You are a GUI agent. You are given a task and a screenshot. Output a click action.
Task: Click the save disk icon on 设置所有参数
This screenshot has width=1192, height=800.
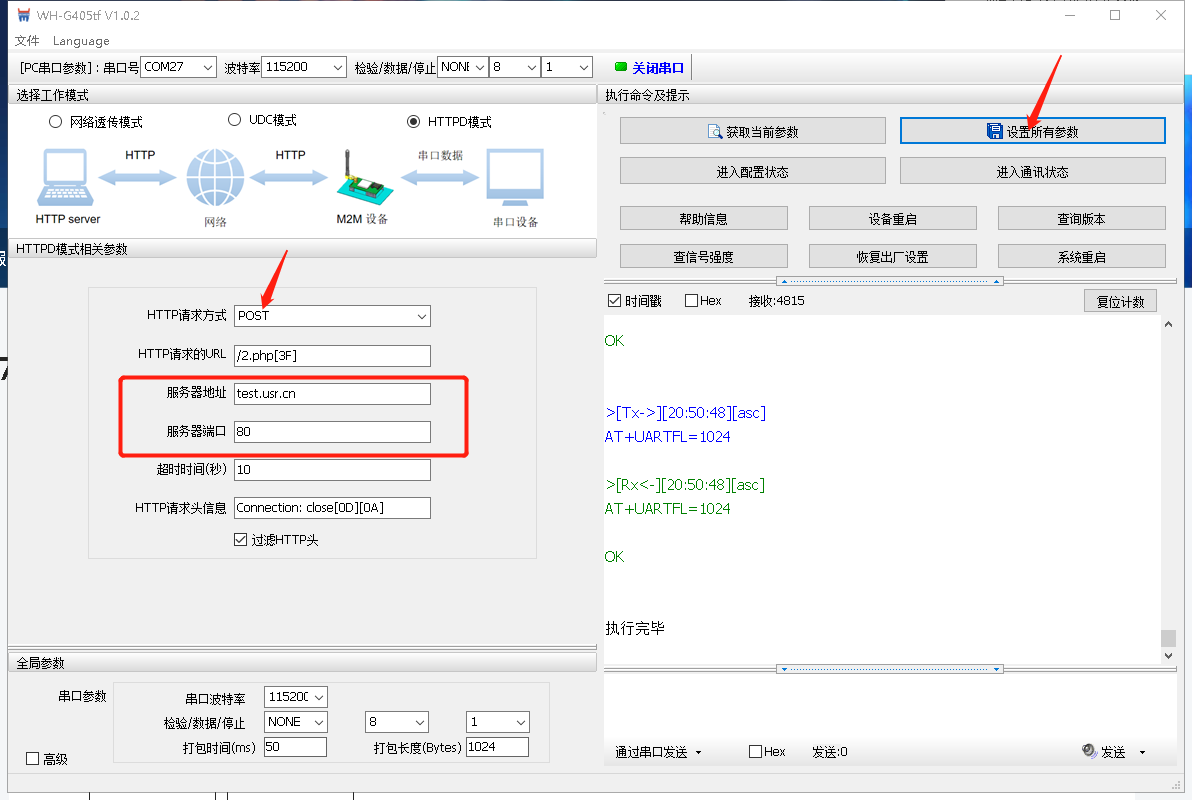[994, 132]
